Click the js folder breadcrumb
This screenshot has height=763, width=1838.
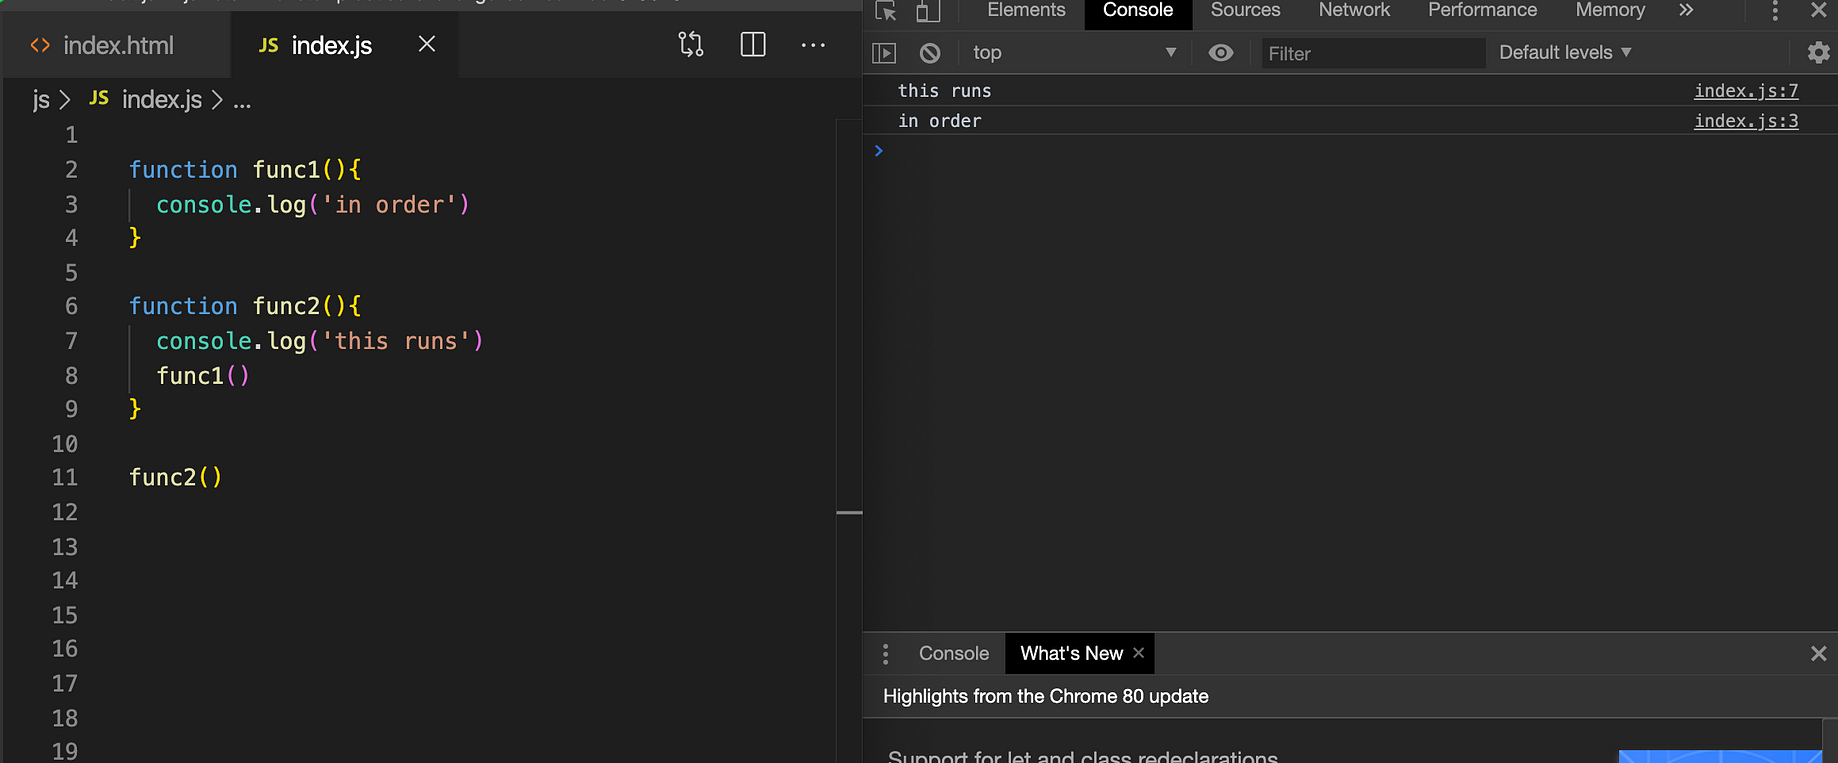point(41,100)
